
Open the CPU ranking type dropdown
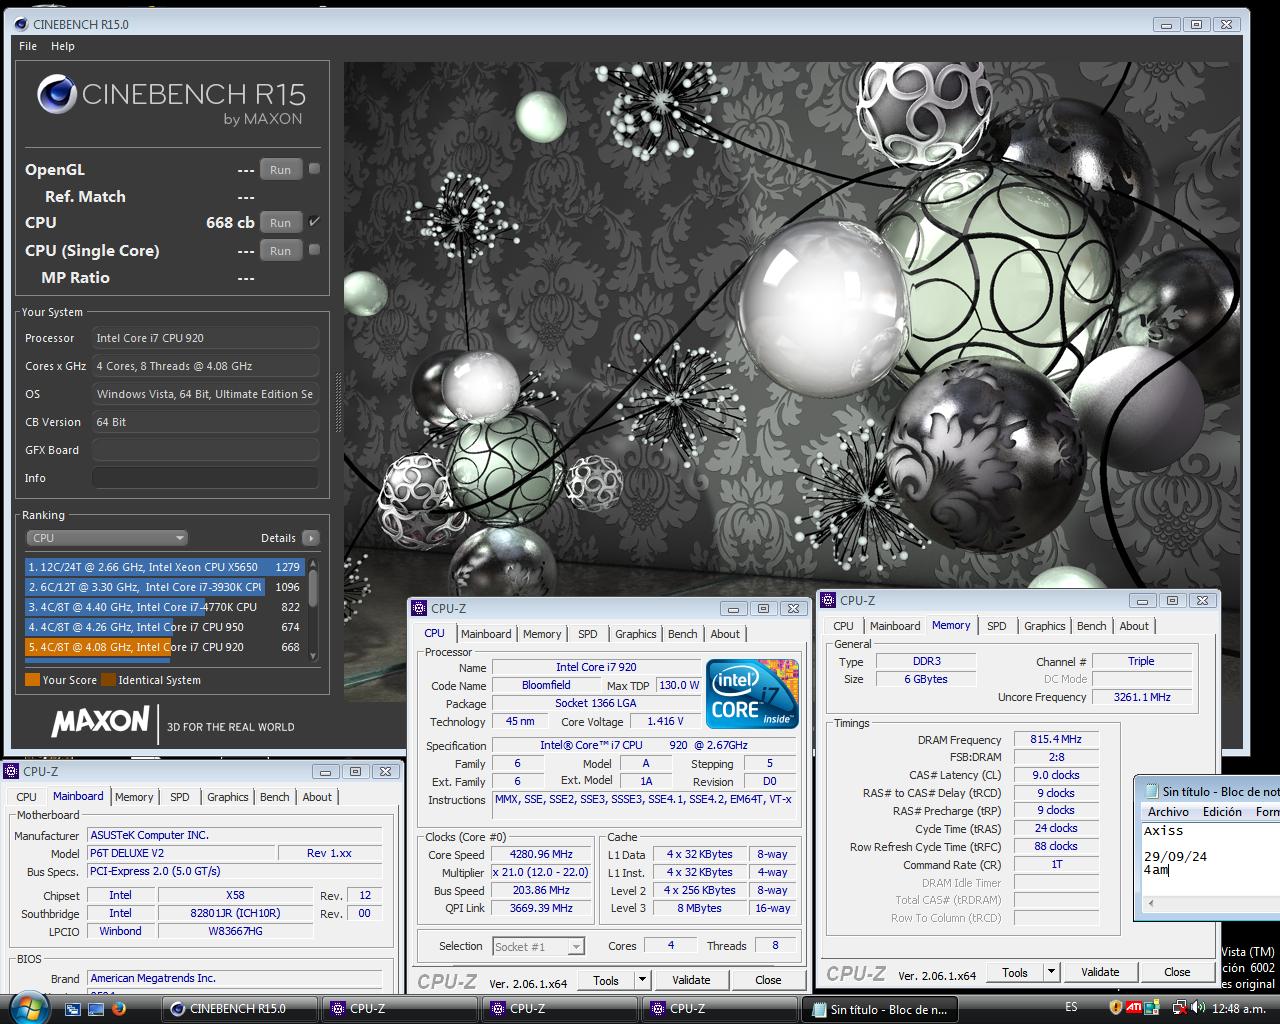[107, 538]
